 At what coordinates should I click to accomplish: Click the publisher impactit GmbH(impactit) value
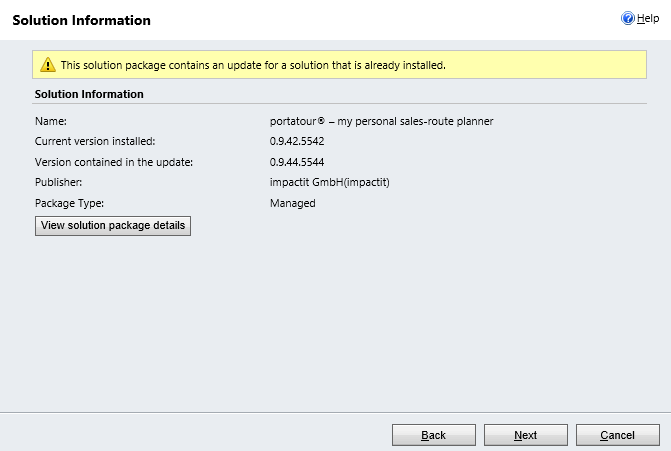pos(330,182)
